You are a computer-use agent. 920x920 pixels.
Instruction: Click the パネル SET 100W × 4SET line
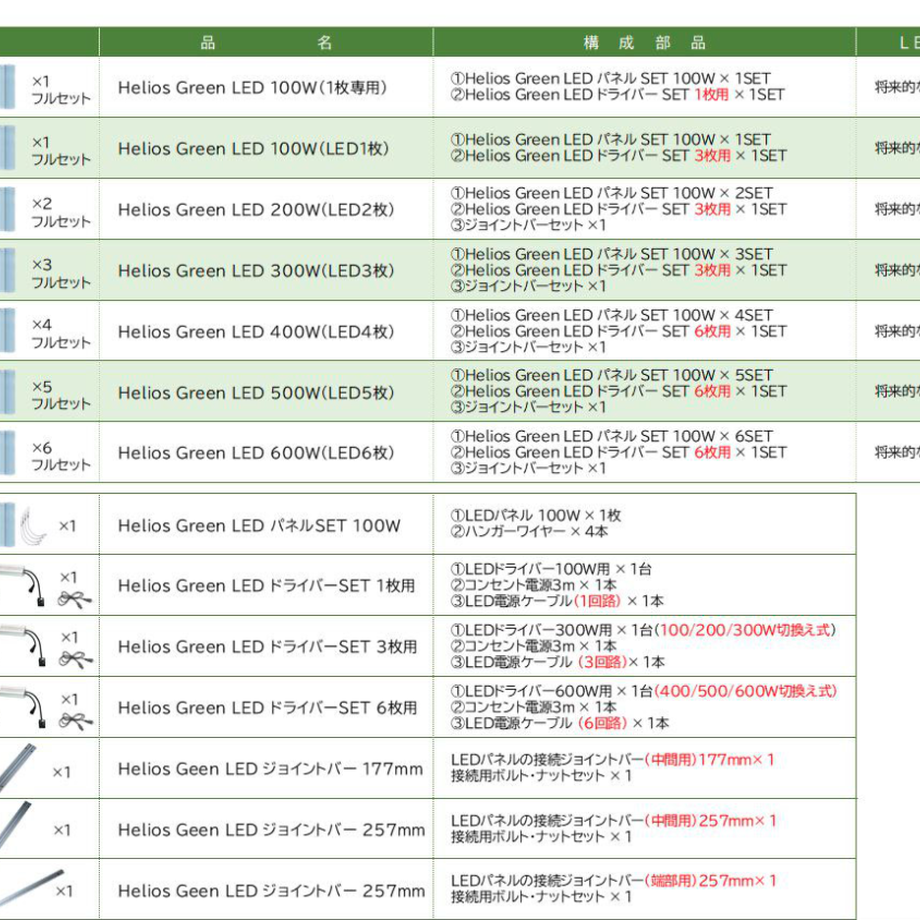[x=611, y=315]
